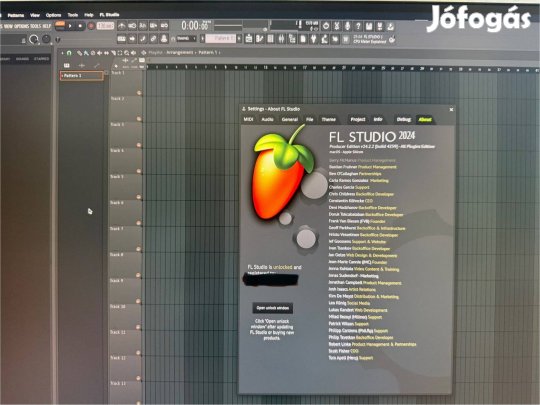The width and height of the screenshot is (540, 405).
Task: Toggle the metronome icon in toolbar
Action: tap(121, 25)
